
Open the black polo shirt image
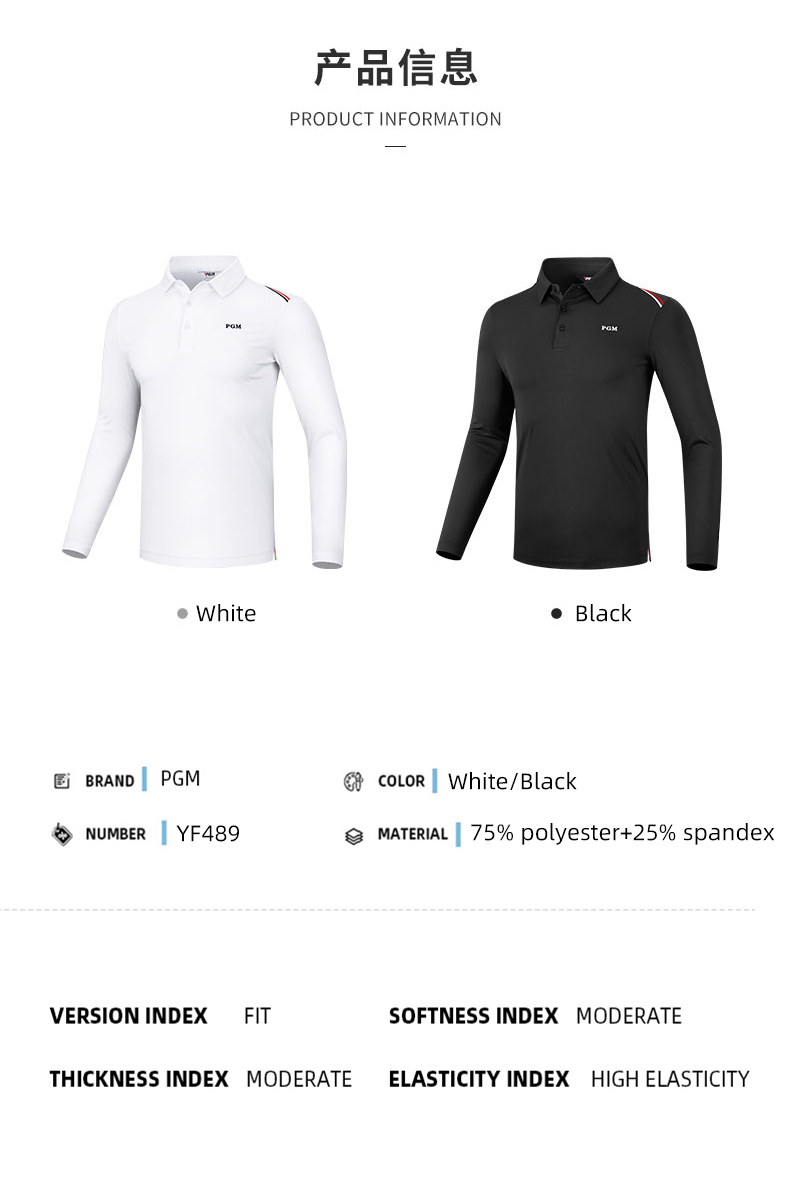[580, 413]
